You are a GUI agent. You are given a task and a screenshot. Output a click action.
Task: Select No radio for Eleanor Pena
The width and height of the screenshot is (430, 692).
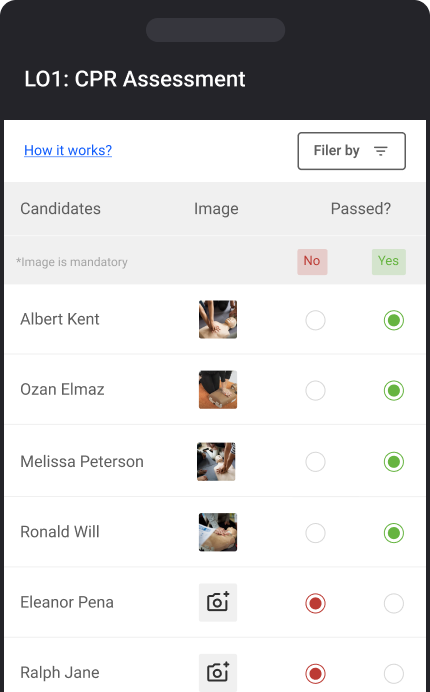click(315, 603)
